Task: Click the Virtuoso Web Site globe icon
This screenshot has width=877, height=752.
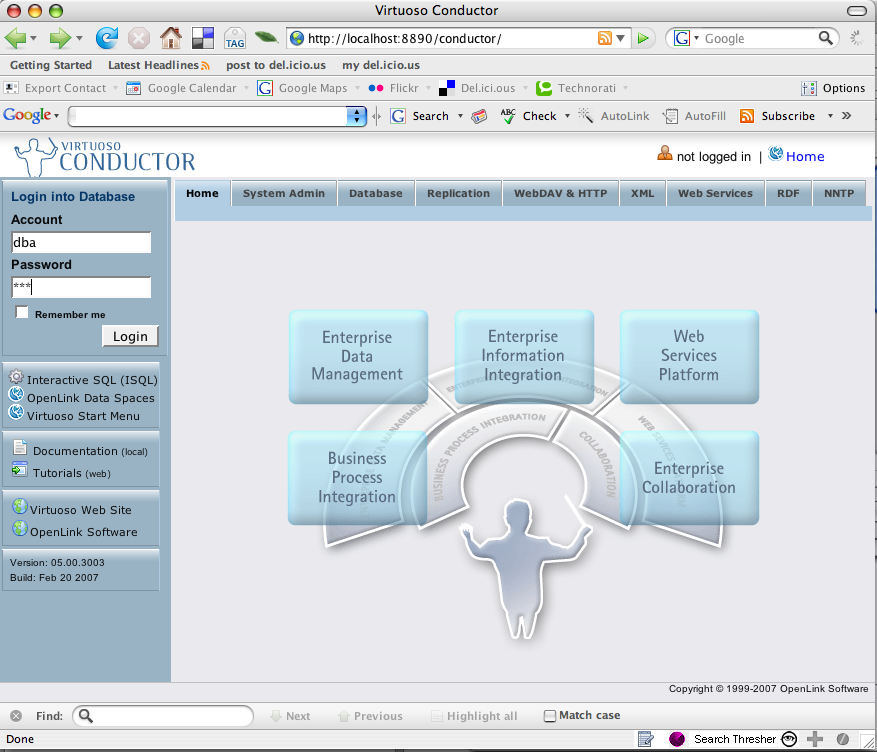Action: point(20,506)
